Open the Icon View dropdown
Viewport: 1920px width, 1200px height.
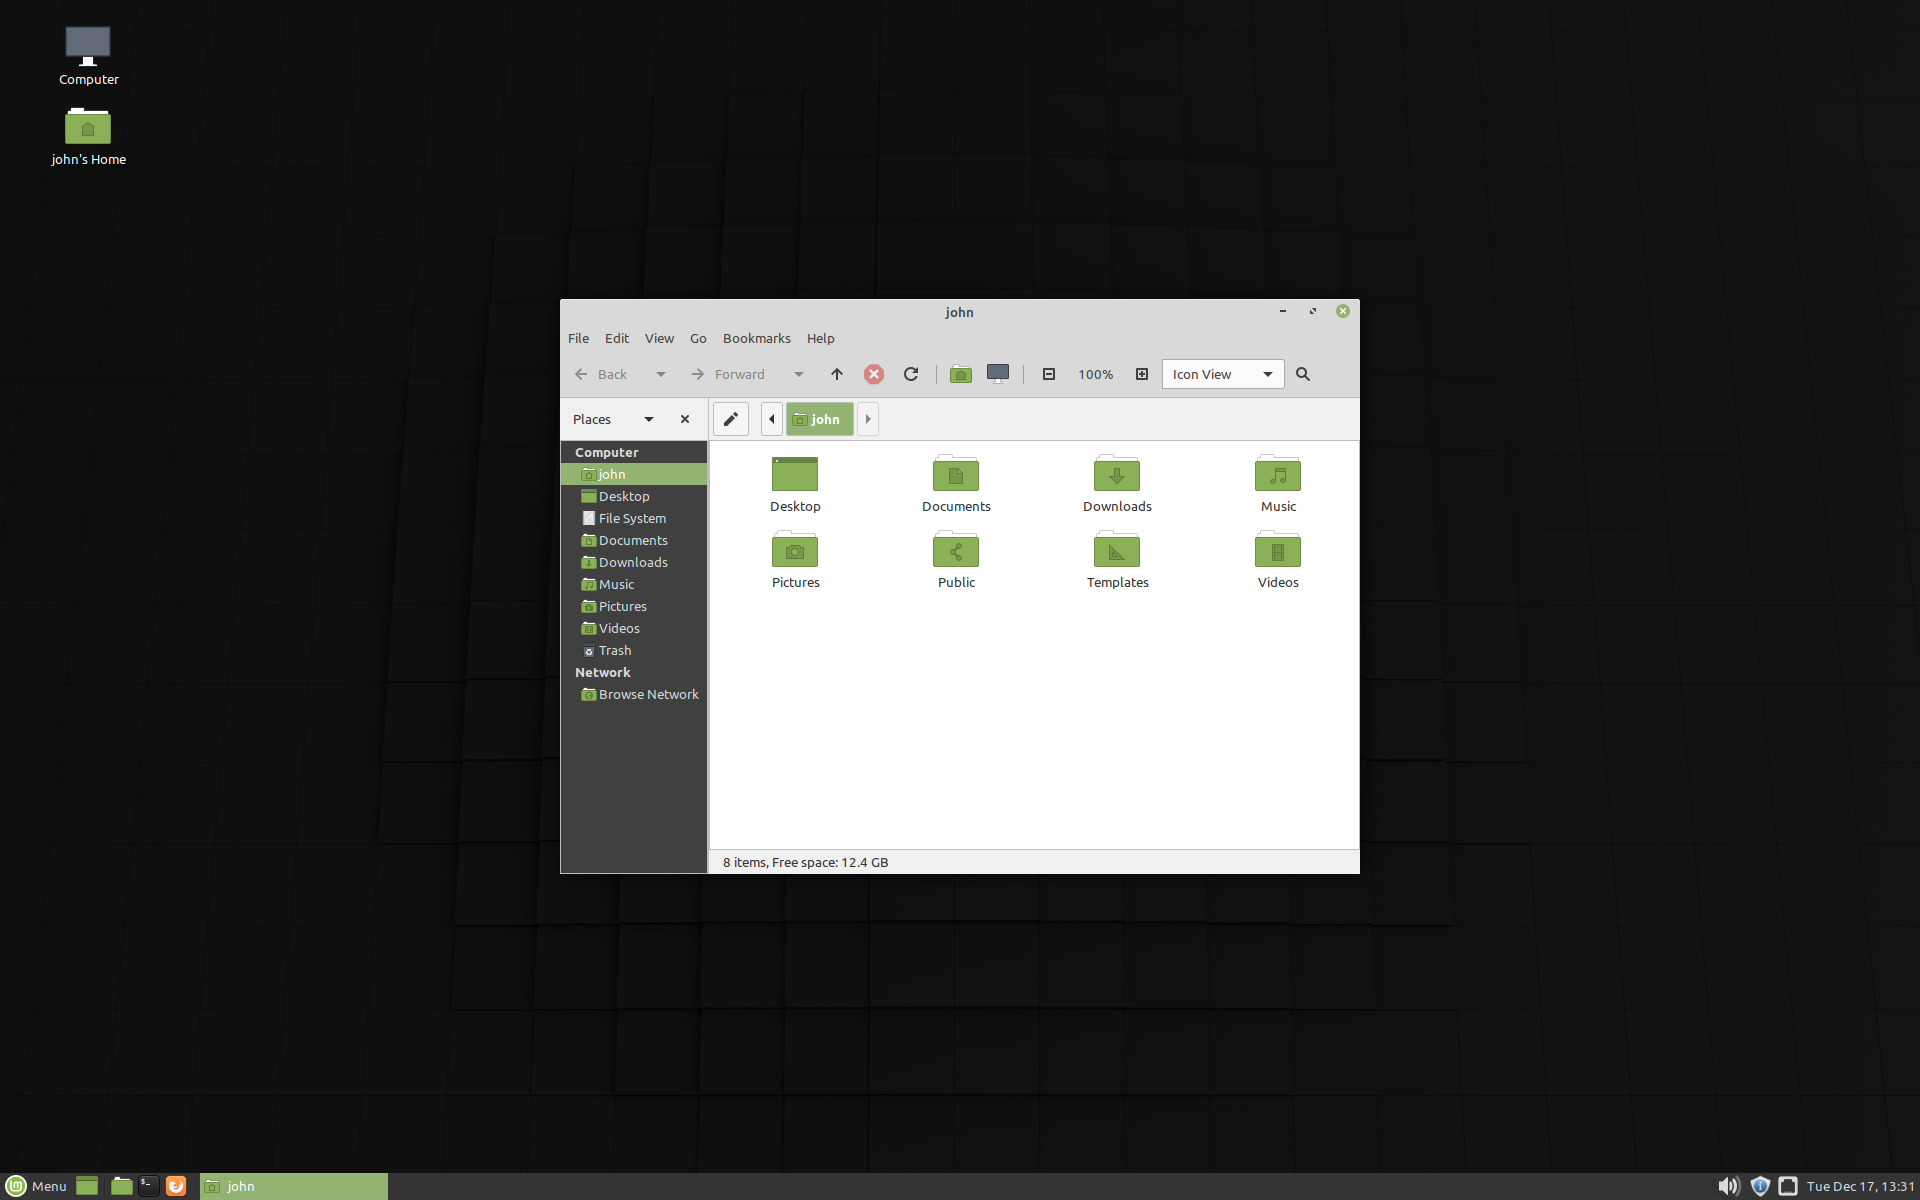(1223, 374)
